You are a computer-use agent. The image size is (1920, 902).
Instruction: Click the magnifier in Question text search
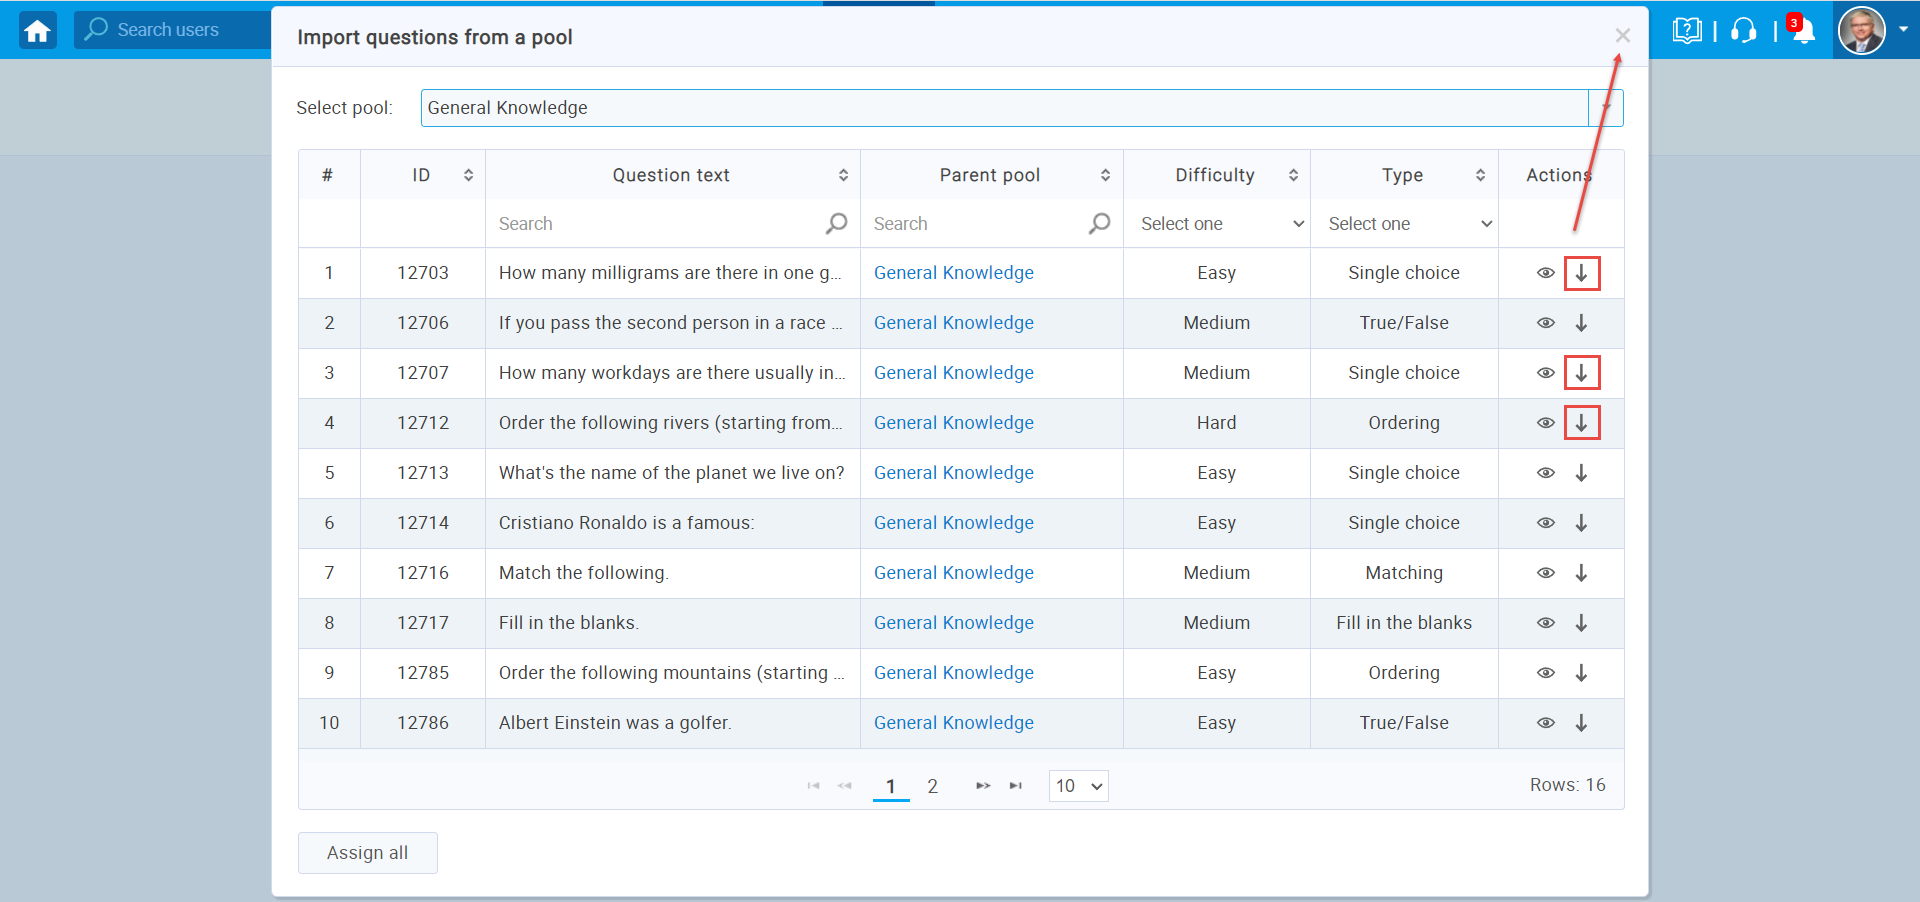[x=837, y=223]
